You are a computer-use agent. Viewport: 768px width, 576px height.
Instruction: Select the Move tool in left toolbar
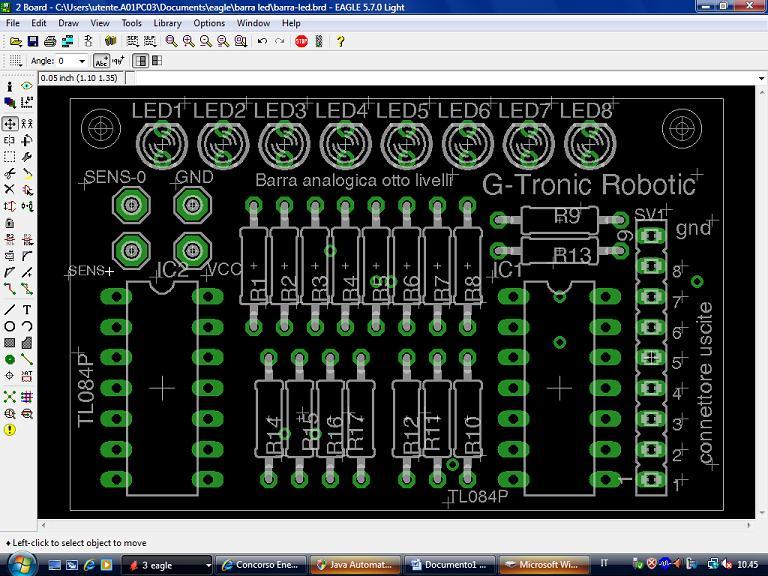click(10, 124)
